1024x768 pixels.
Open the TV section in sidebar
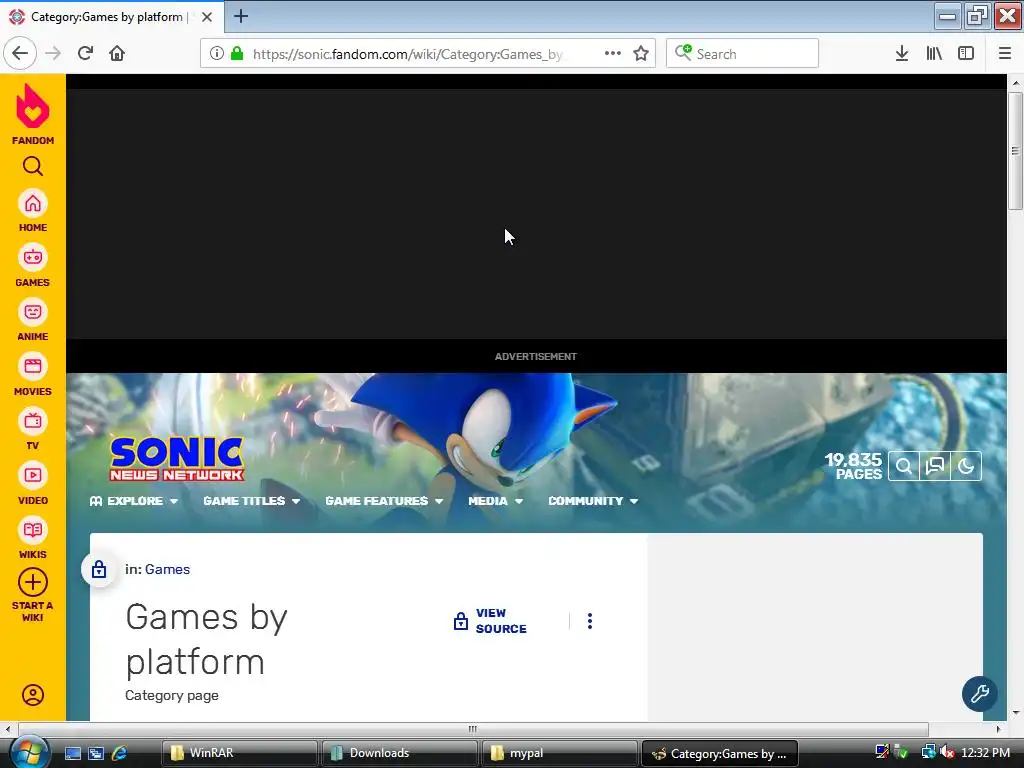[33, 429]
